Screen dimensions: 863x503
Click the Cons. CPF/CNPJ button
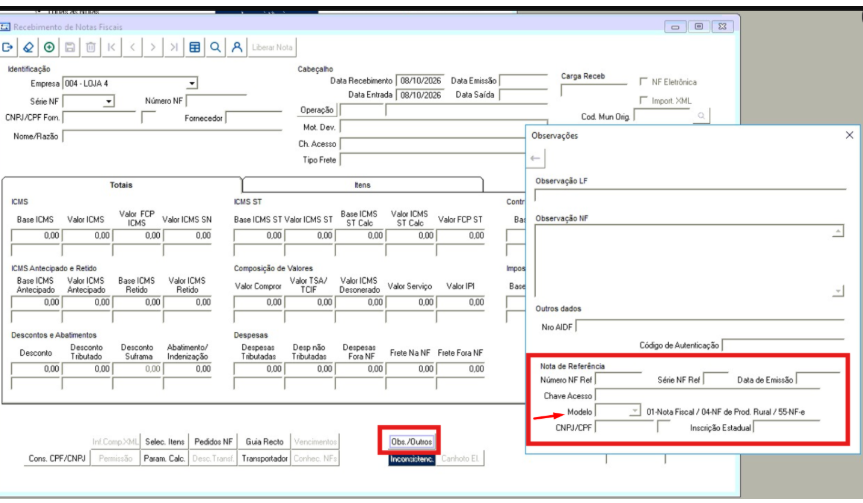tap(57, 458)
